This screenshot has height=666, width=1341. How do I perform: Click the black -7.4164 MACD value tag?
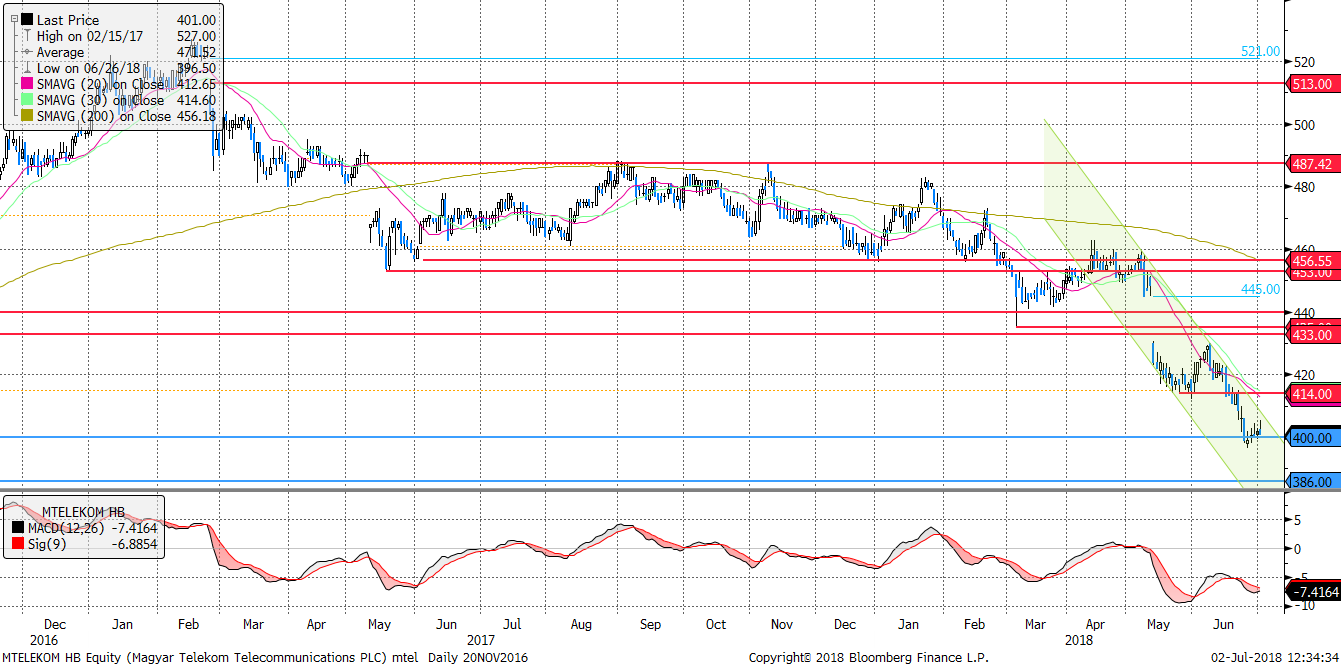tap(1312, 592)
